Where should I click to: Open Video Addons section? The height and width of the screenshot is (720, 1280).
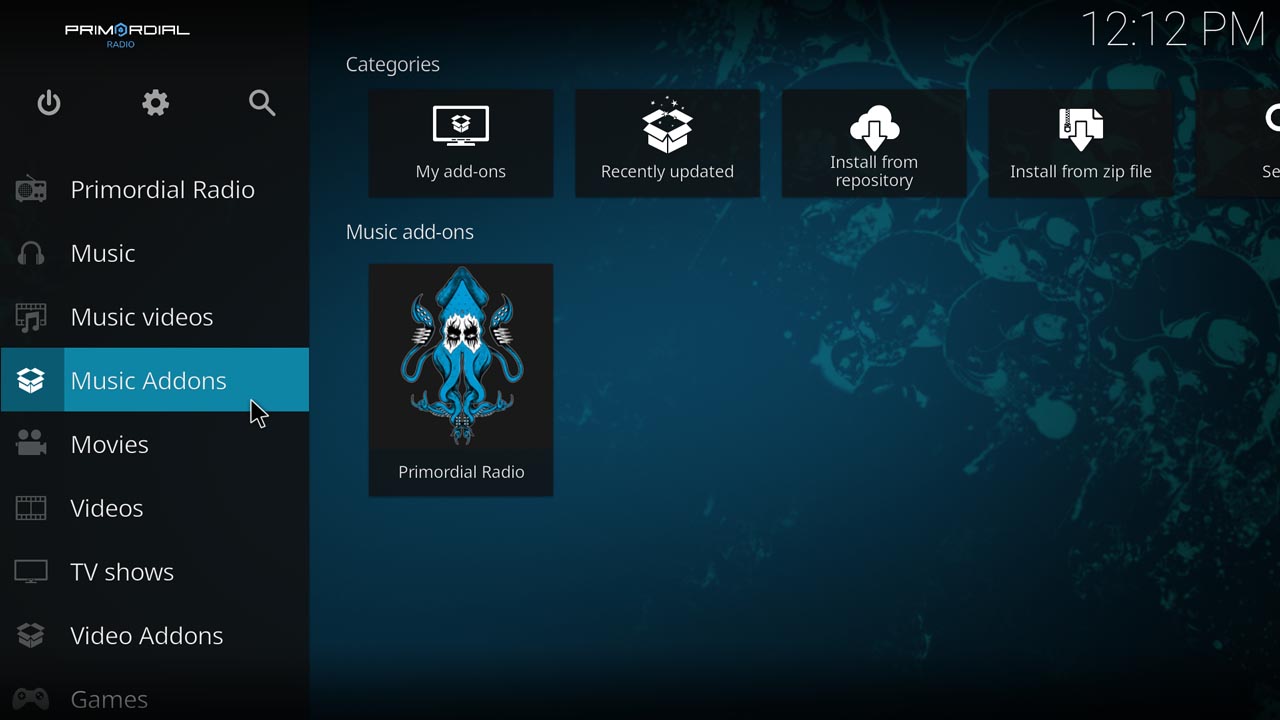point(154,635)
